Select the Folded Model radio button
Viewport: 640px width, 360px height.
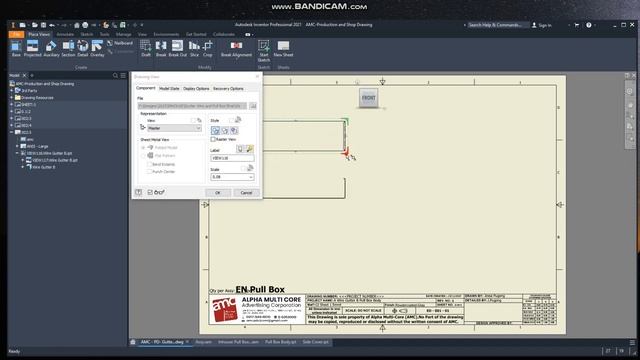pyautogui.click(x=143, y=147)
